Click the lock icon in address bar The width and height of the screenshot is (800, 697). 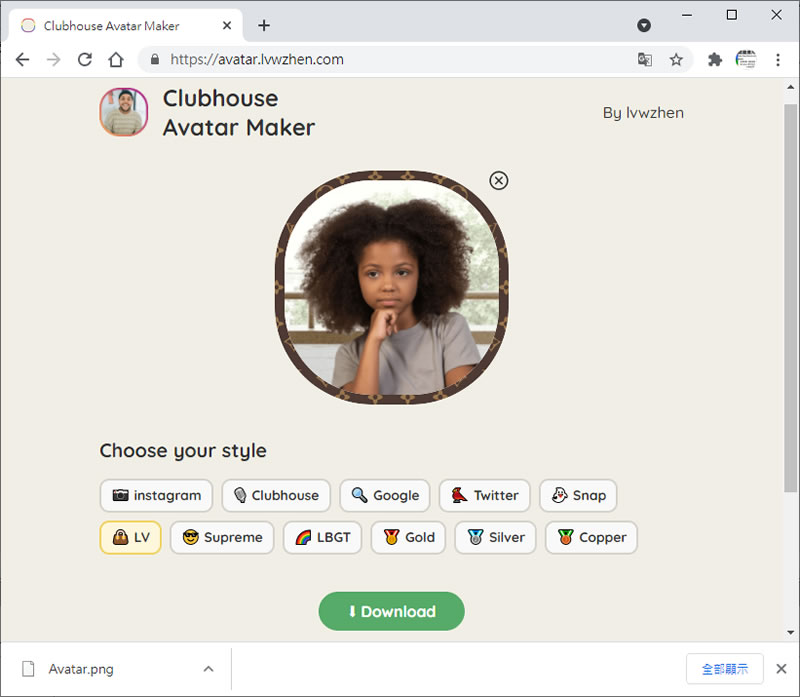[x=155, y=60]
